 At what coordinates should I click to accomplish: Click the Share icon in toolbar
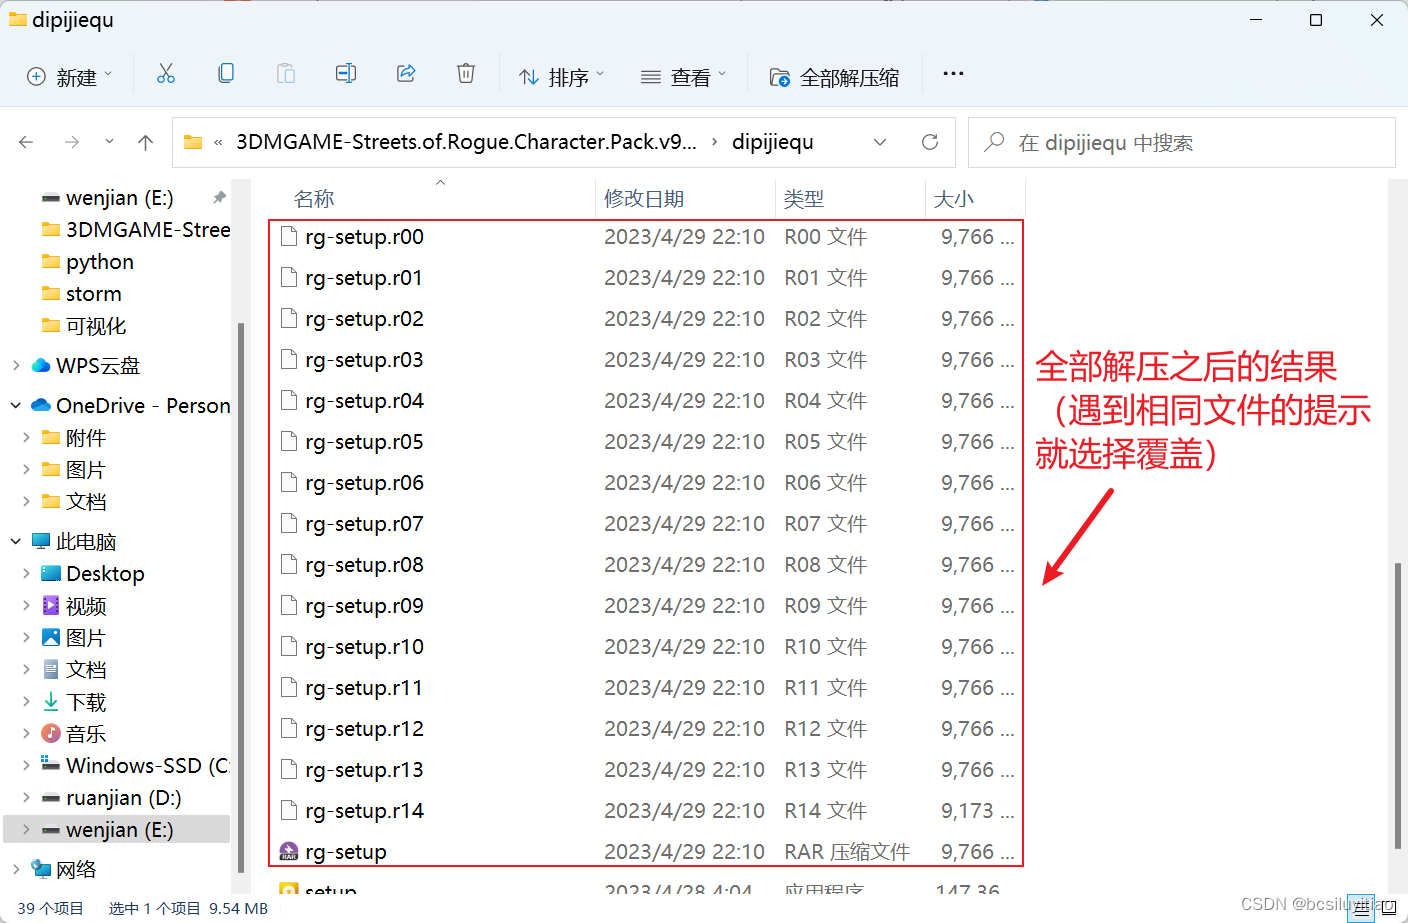point(405,73)
